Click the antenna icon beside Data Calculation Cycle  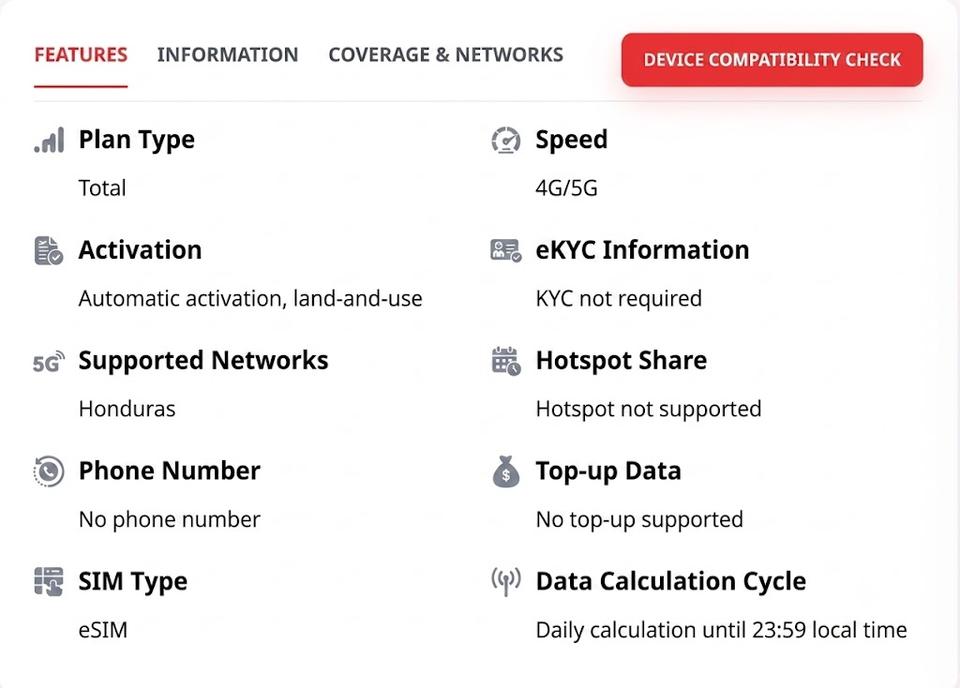click(506, 581)
